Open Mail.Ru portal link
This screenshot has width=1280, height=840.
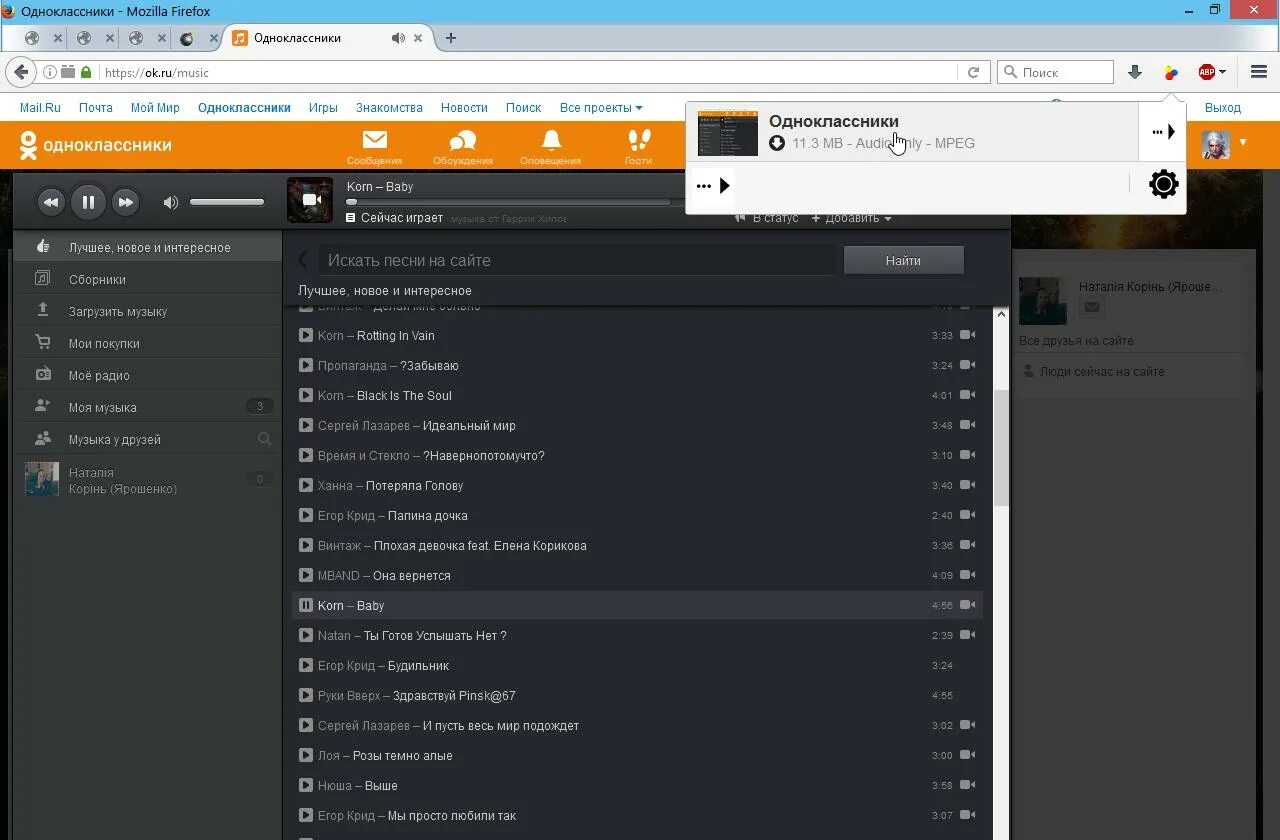pos(40,107)
